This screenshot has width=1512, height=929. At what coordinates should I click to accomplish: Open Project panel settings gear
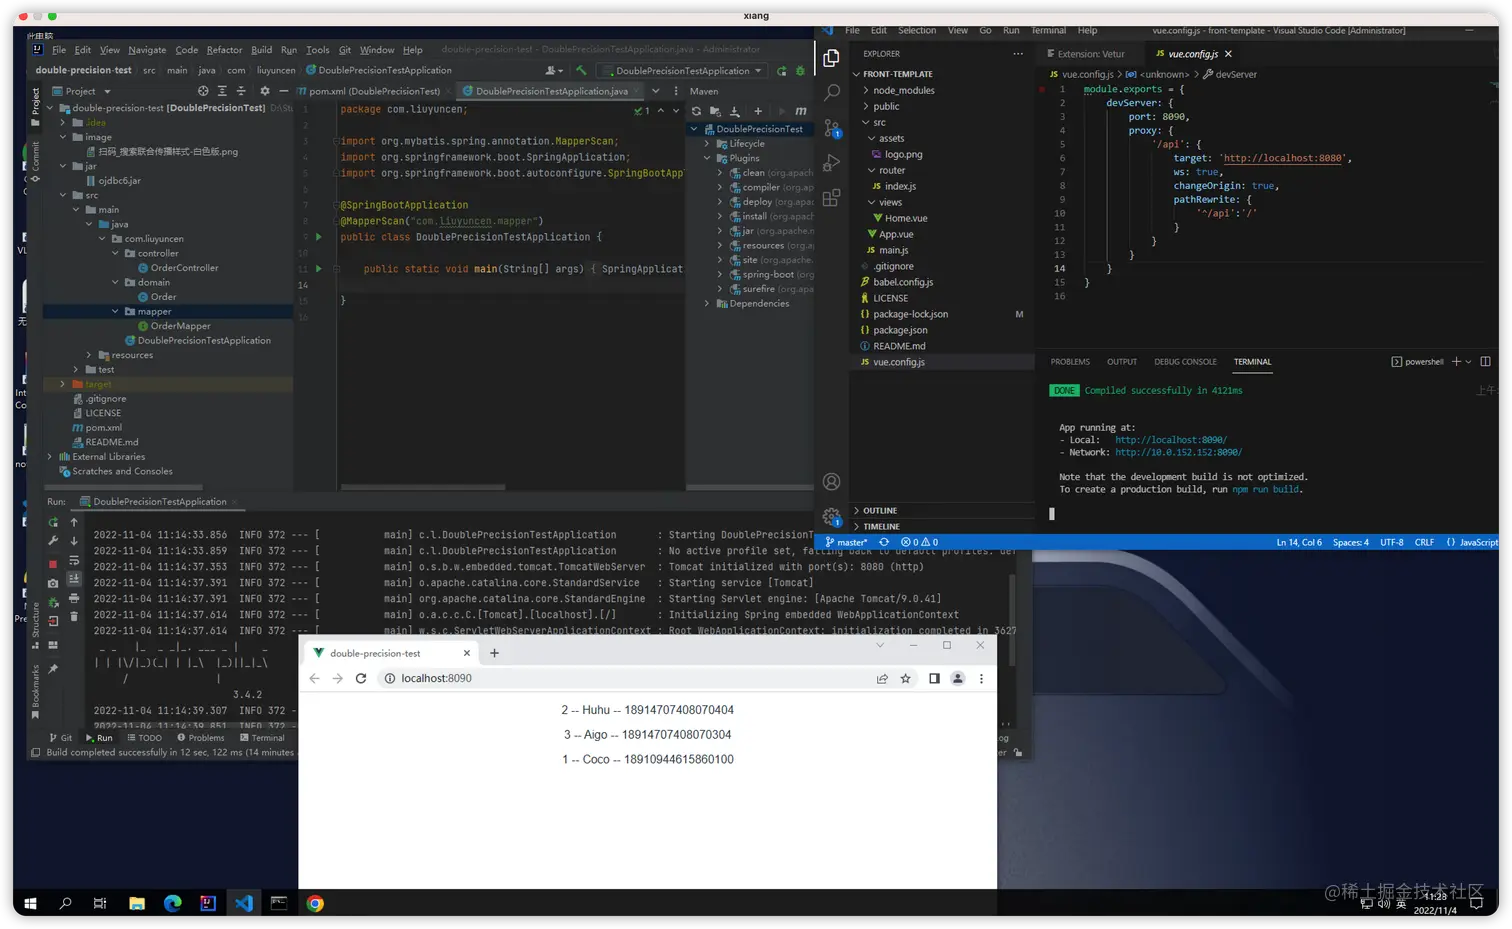pyautogui.click(x=265, y=91)
